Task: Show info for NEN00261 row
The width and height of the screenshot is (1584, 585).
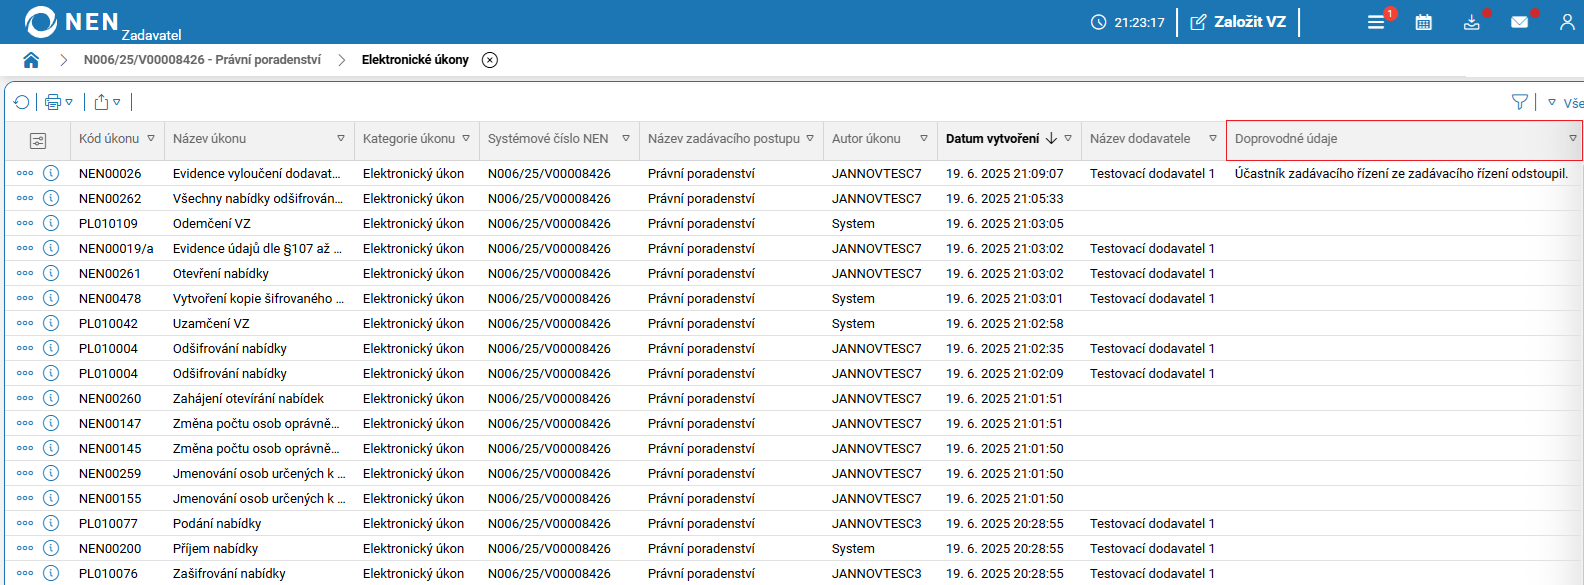Action: point(51,273)
